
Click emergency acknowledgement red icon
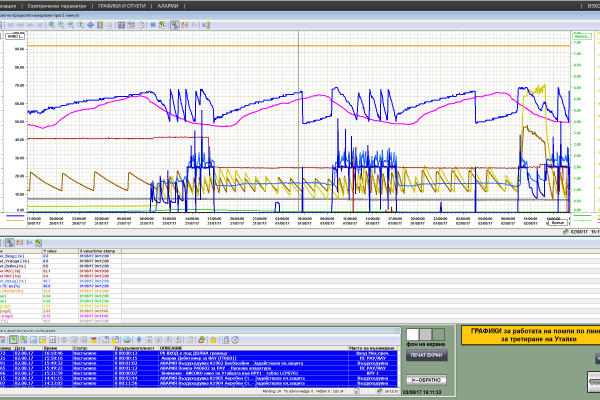click(93, 340)
